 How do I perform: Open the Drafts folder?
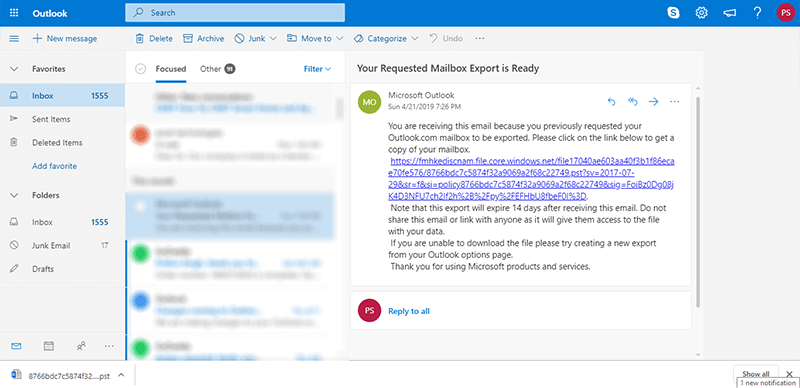(x=62, y=269)
